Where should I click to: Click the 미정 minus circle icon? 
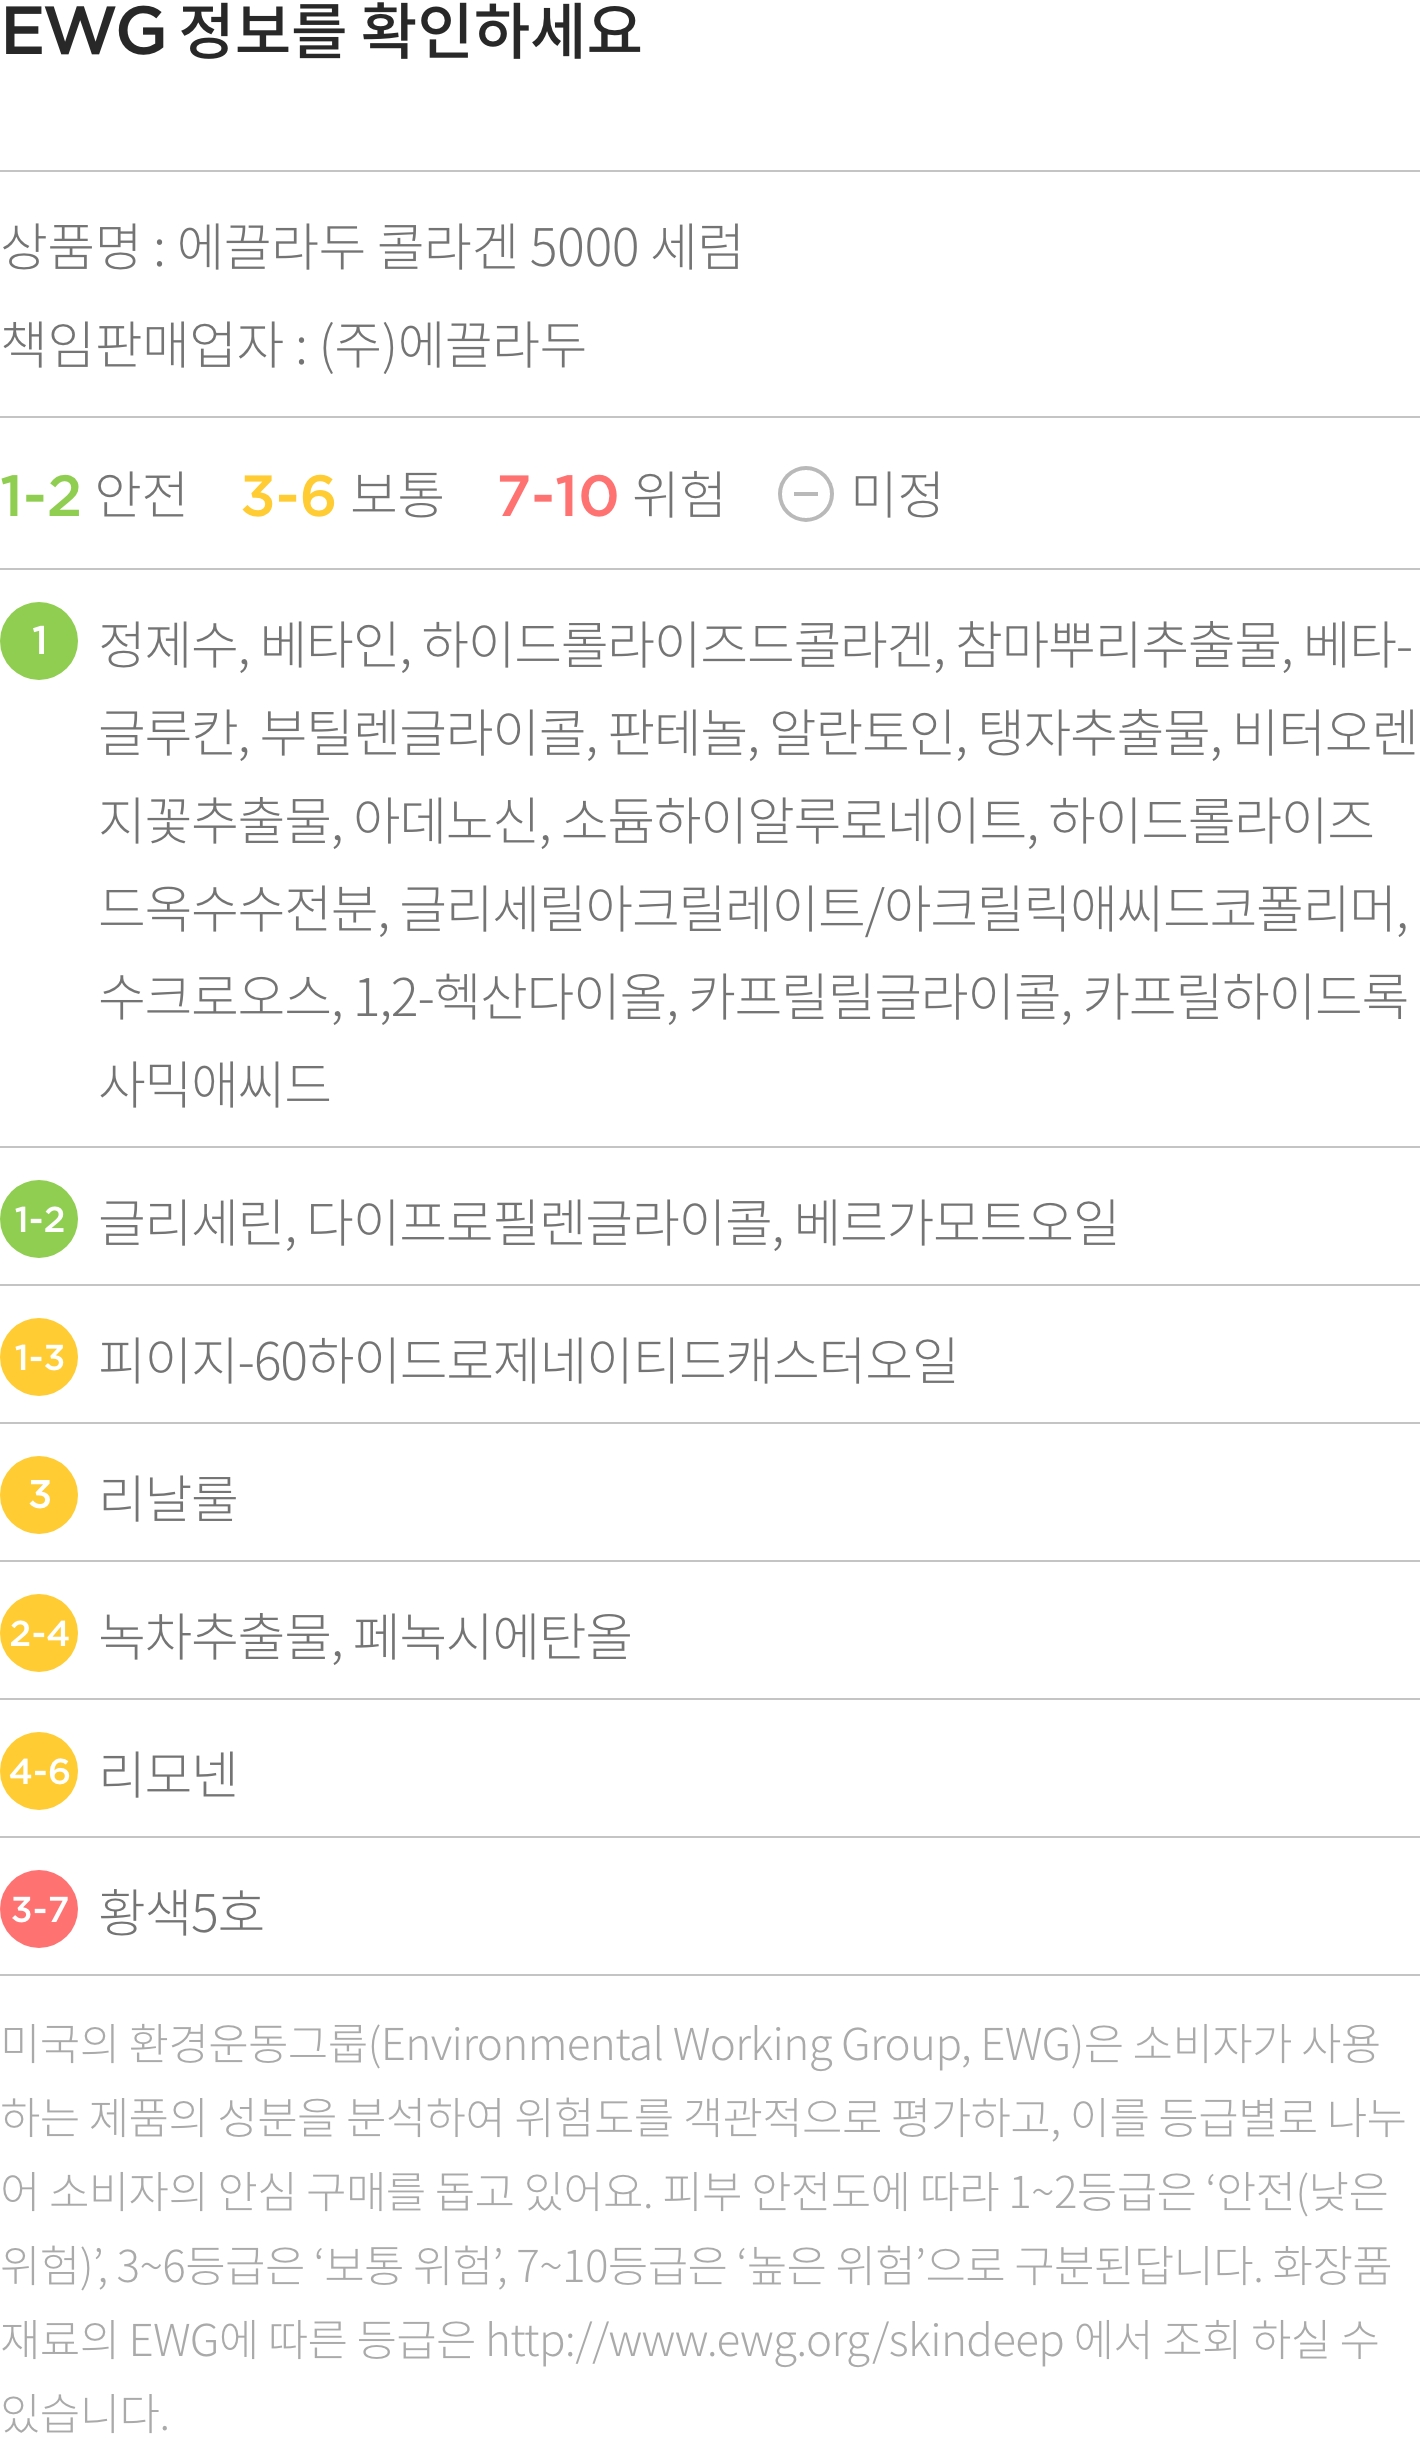[805, 494]
